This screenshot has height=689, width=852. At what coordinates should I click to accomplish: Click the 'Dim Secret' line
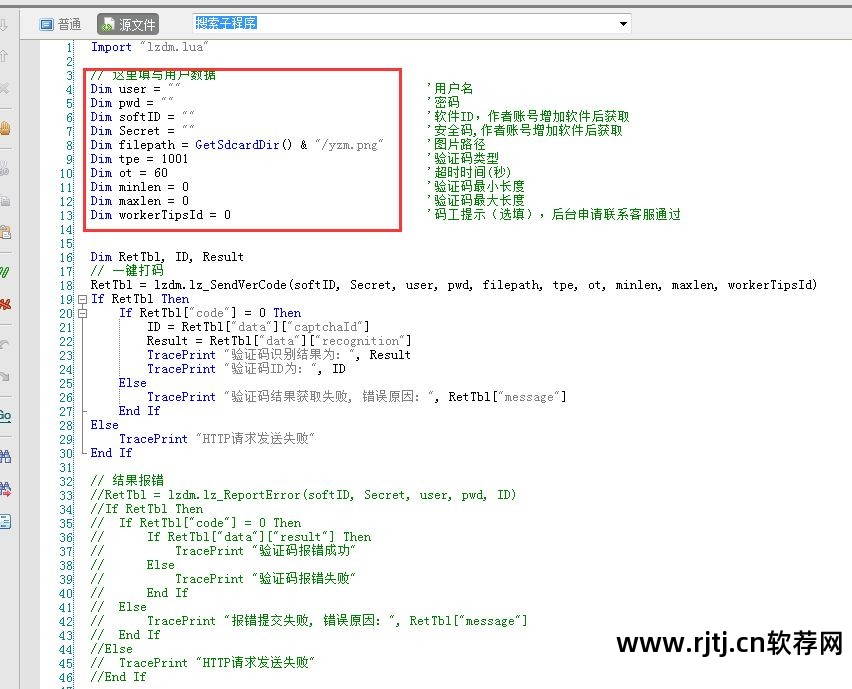(x=142, y=131)
